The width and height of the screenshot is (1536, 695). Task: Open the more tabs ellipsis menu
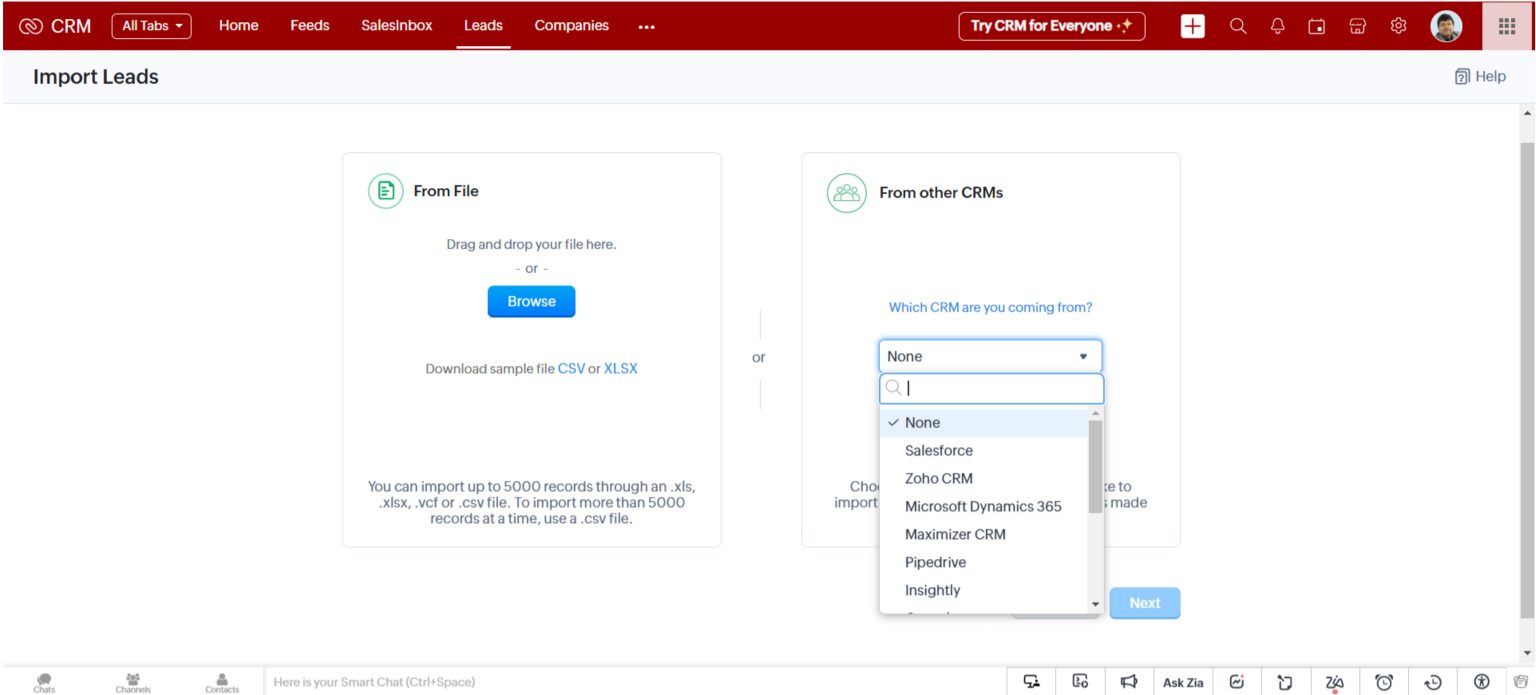[646, 25]
